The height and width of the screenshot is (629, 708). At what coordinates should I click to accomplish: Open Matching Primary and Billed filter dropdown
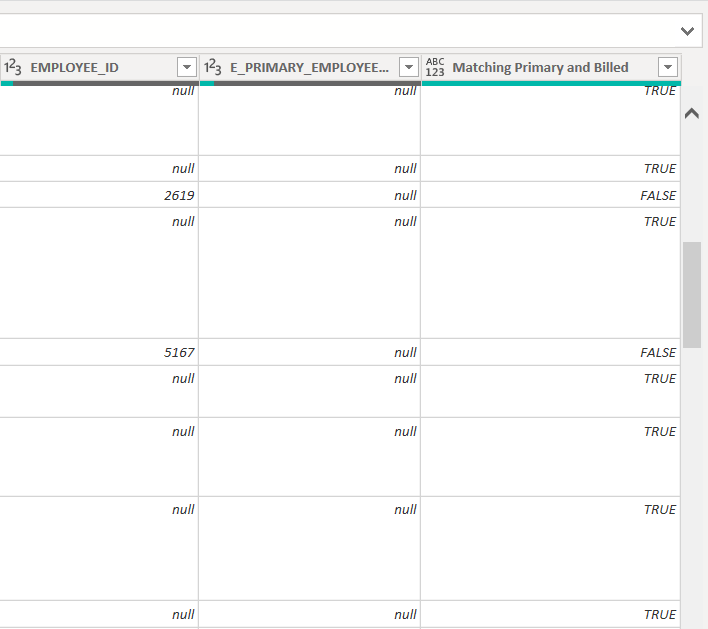click(x=668, y=67)
